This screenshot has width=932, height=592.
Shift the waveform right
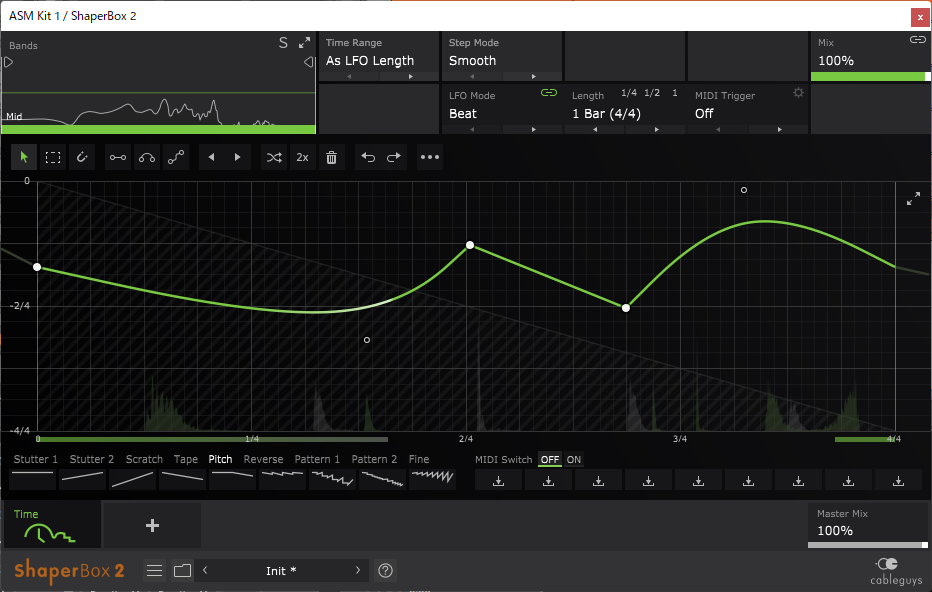click(238, 158)
